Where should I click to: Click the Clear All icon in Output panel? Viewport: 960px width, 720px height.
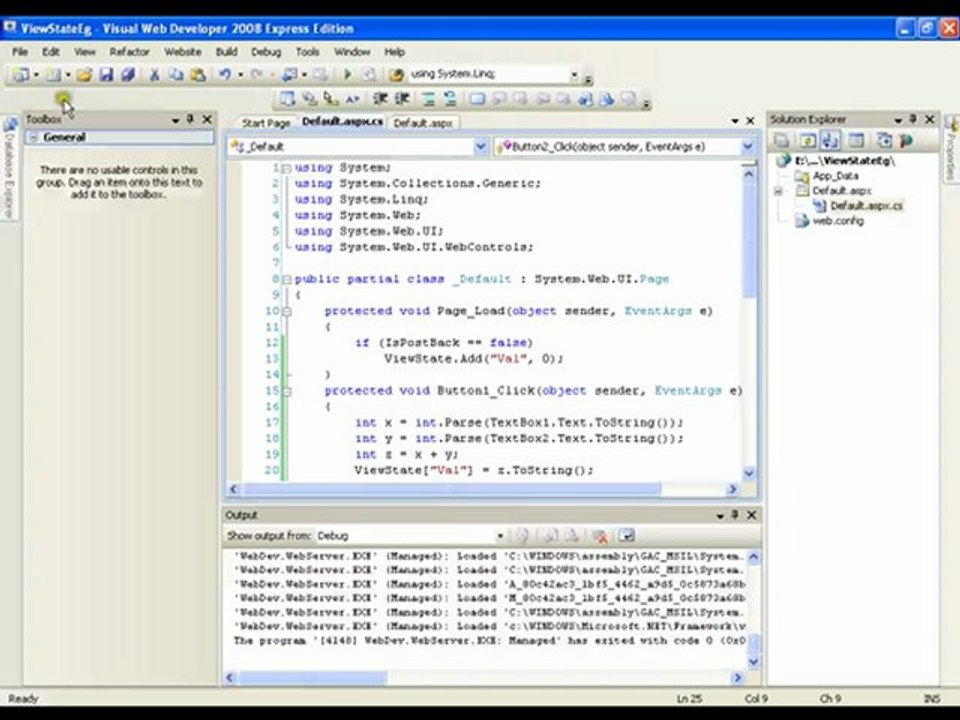click(600, 536)
